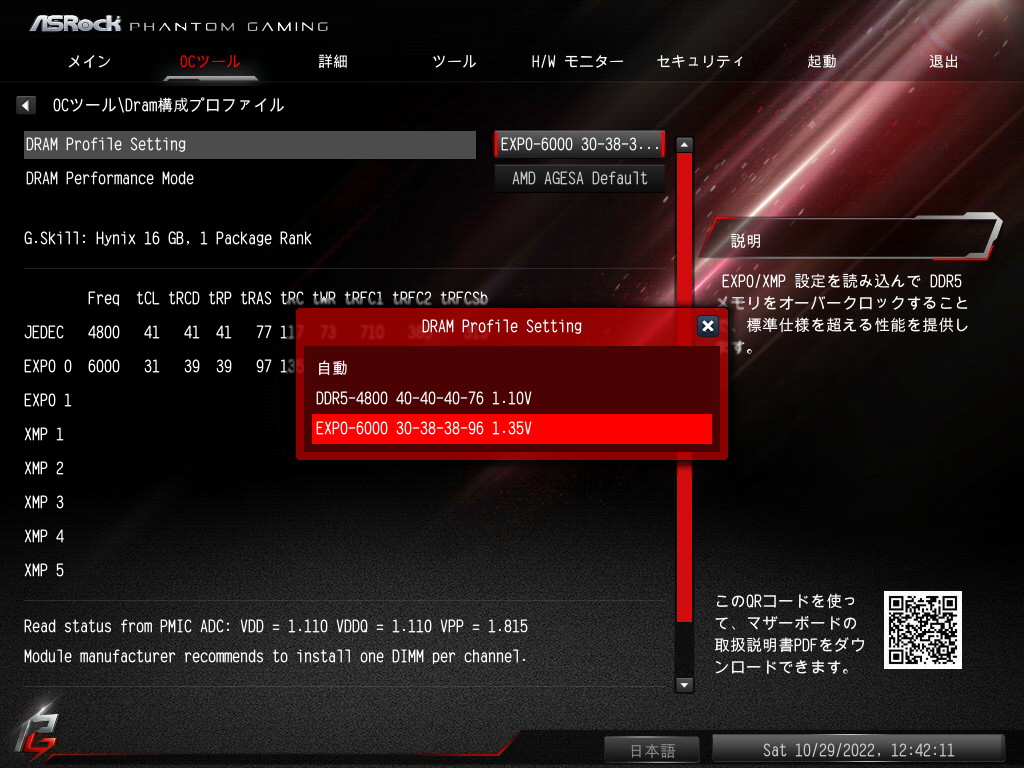
Task: Click the scrollbar down arrow
Action: tap(684, 684)
